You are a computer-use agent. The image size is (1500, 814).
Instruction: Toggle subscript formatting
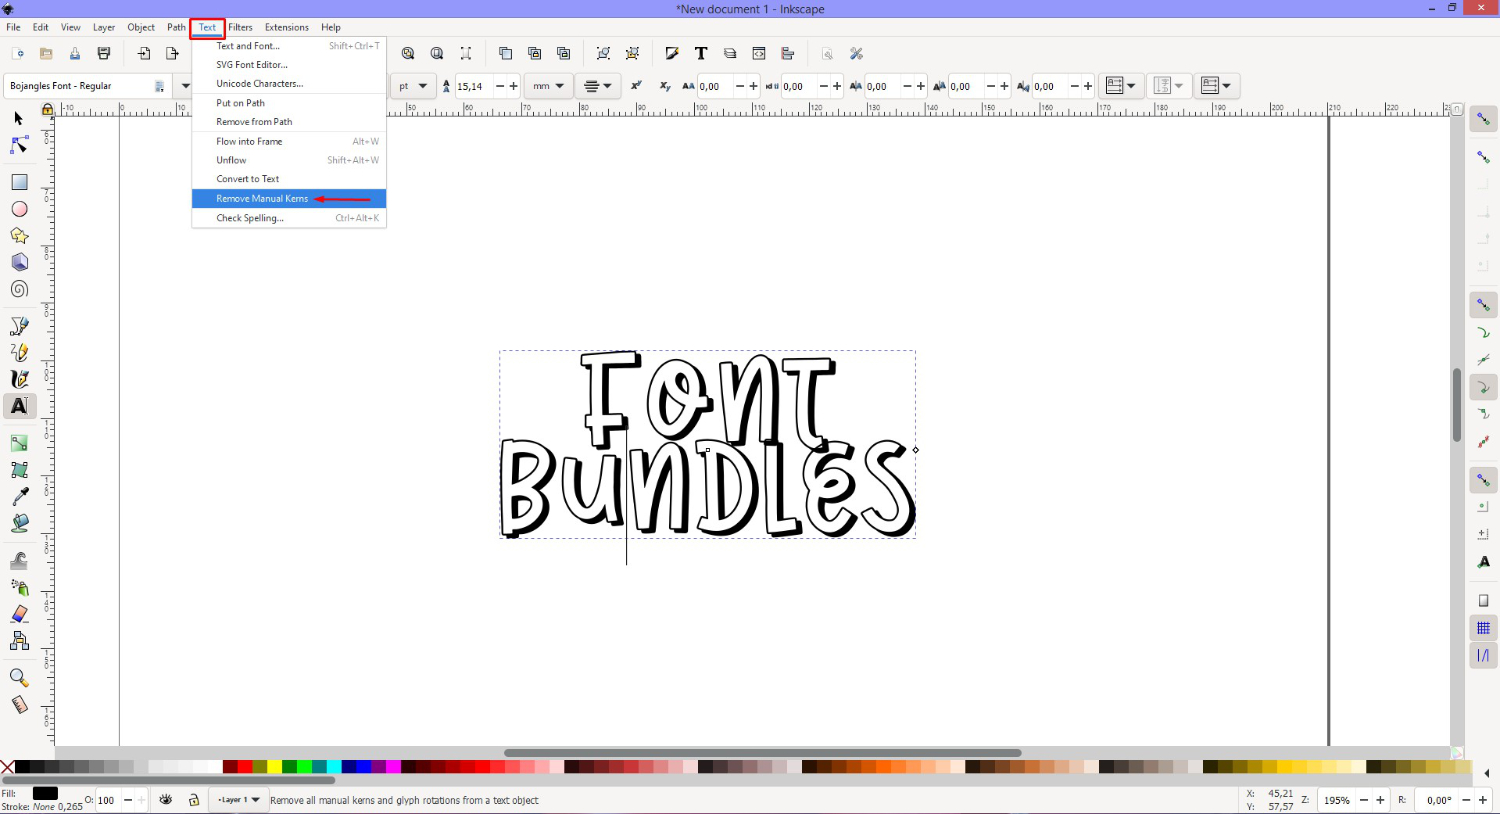click(665, 86)
